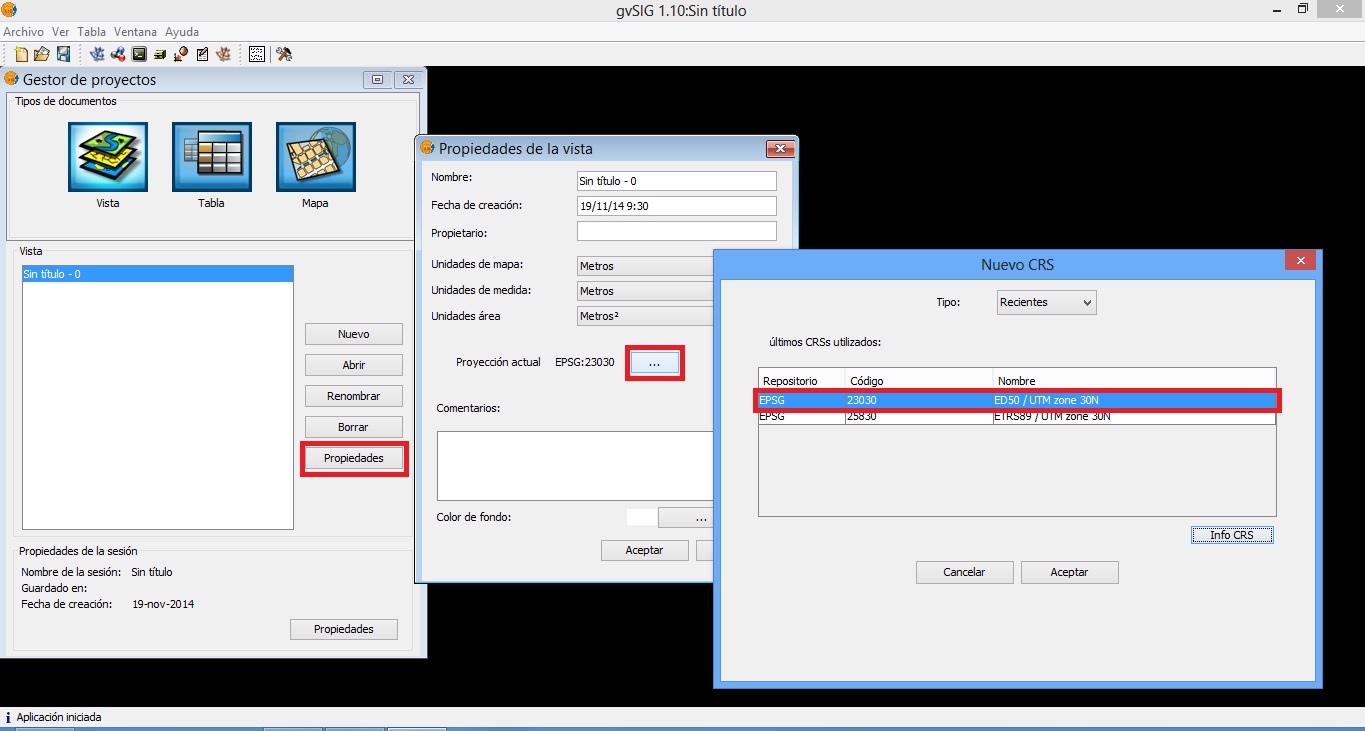Click the projection selector '...' button
Screen dimensions: 1365x731
click(654, 364)
